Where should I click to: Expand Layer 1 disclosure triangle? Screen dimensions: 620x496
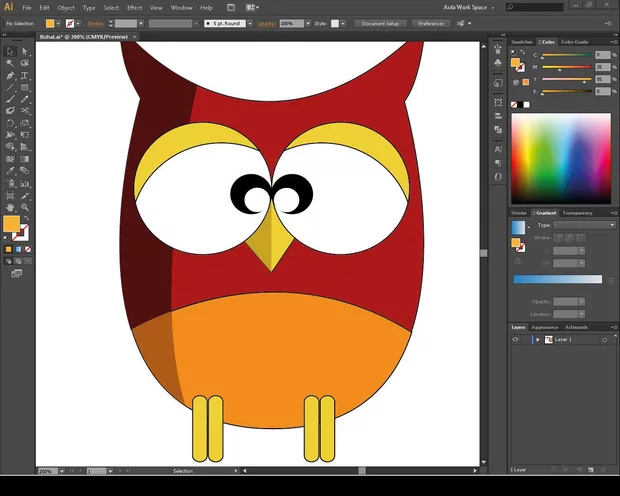tap(537, 340)
